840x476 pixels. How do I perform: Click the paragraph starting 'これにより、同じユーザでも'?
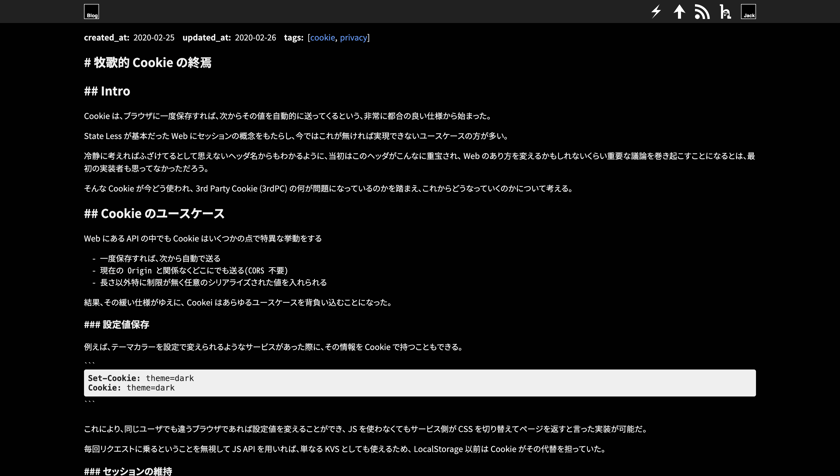[x=366, y=429]
